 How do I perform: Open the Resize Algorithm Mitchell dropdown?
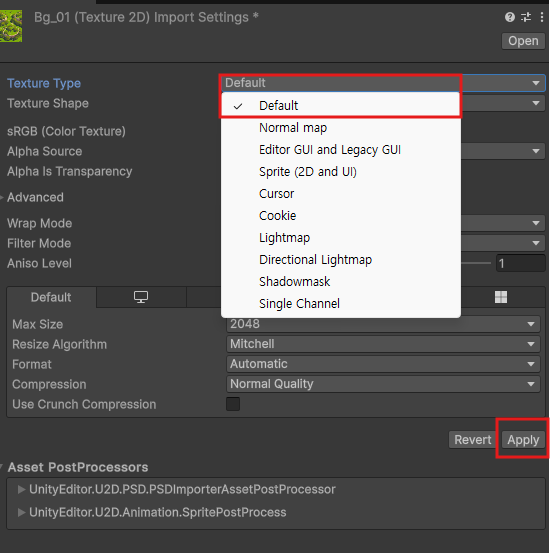[383, 344]
